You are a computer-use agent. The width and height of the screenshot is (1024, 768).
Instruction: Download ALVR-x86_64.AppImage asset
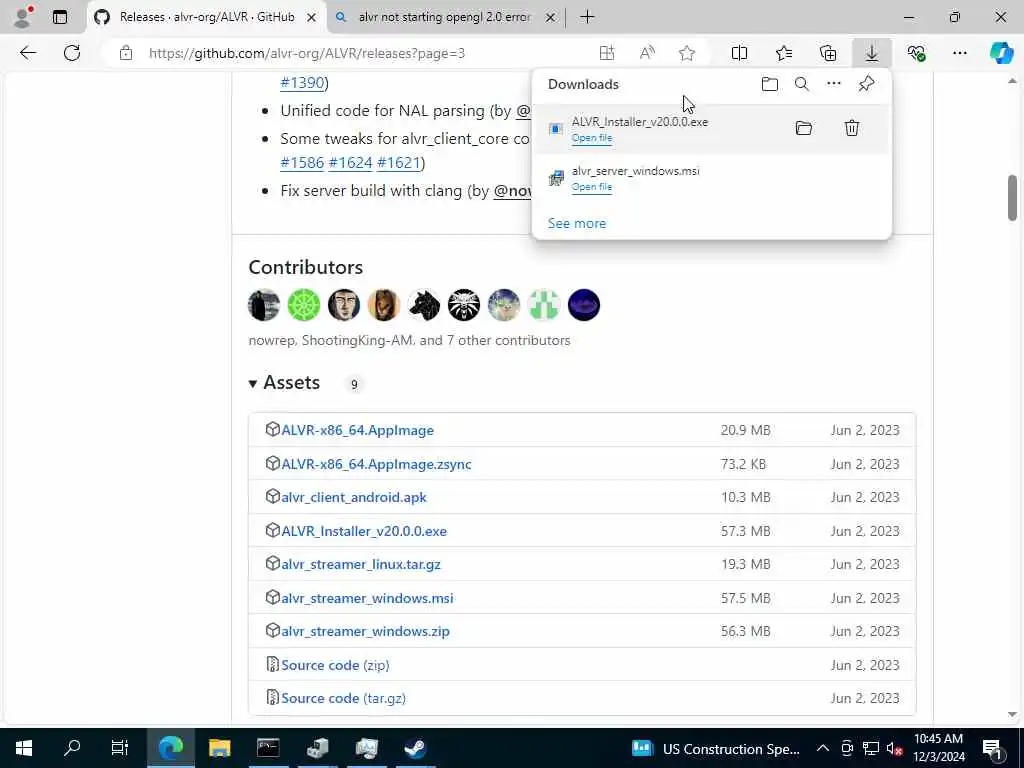pos(357,430)
